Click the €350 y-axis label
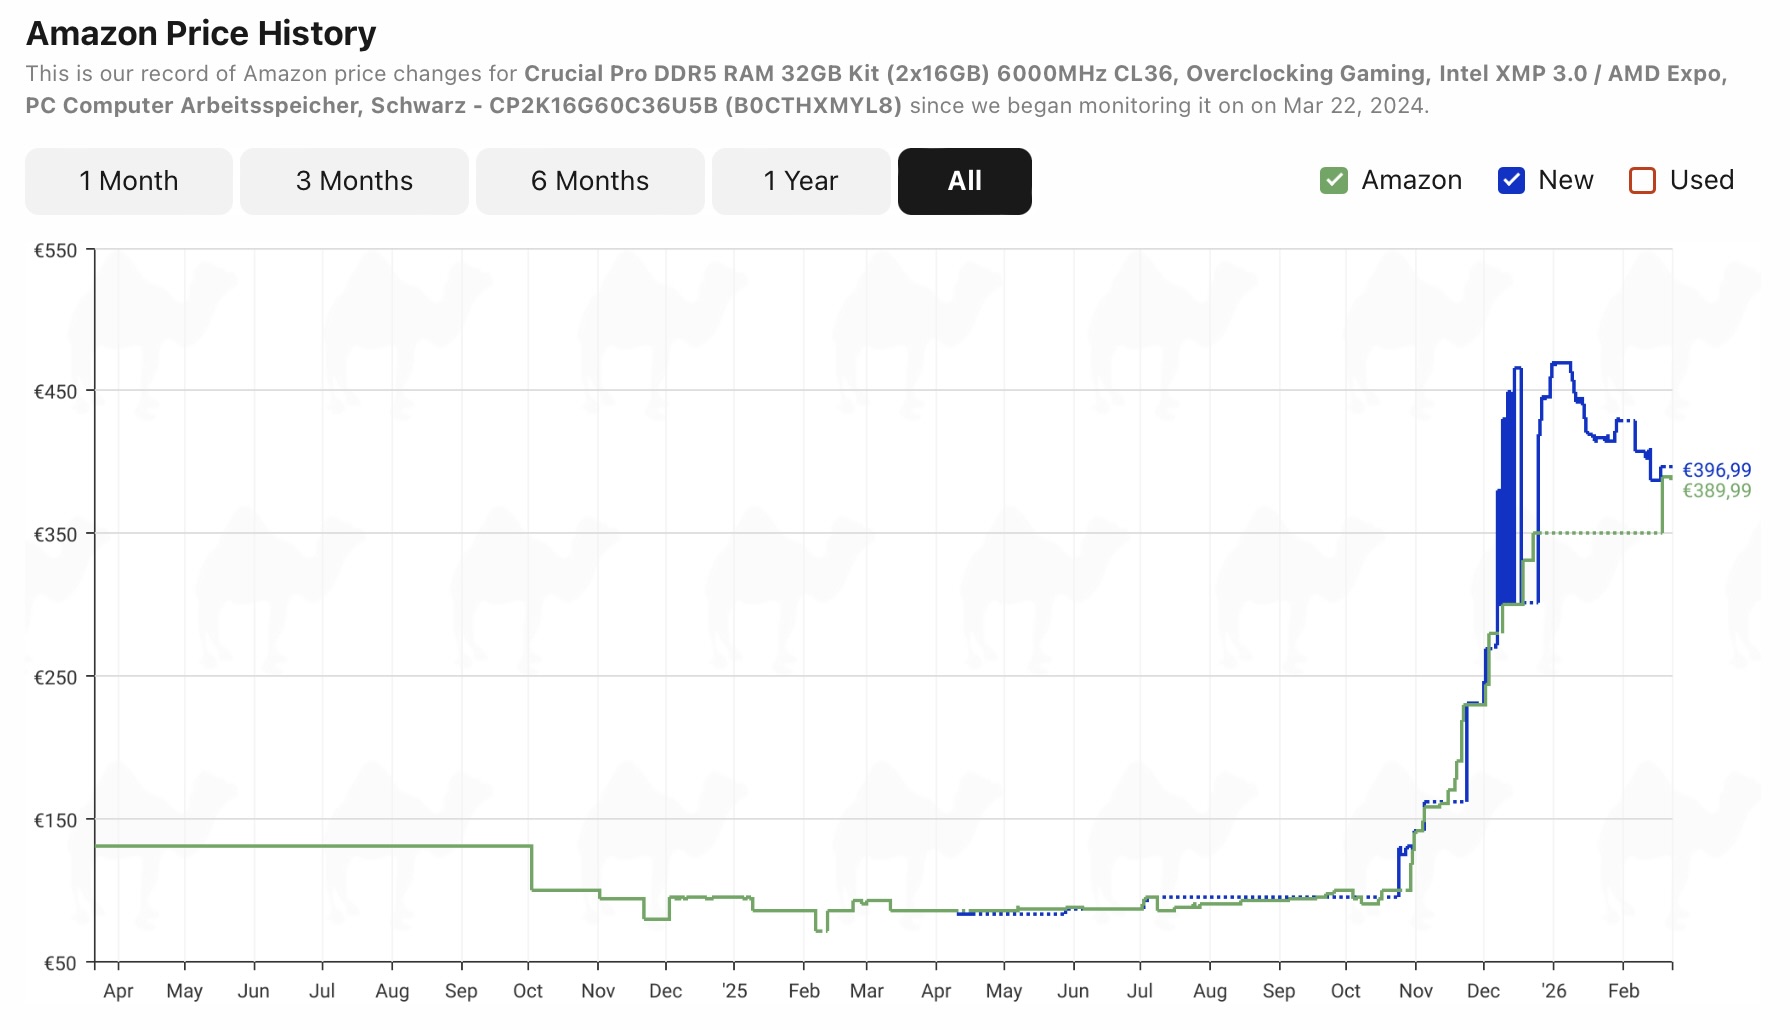 56,535
